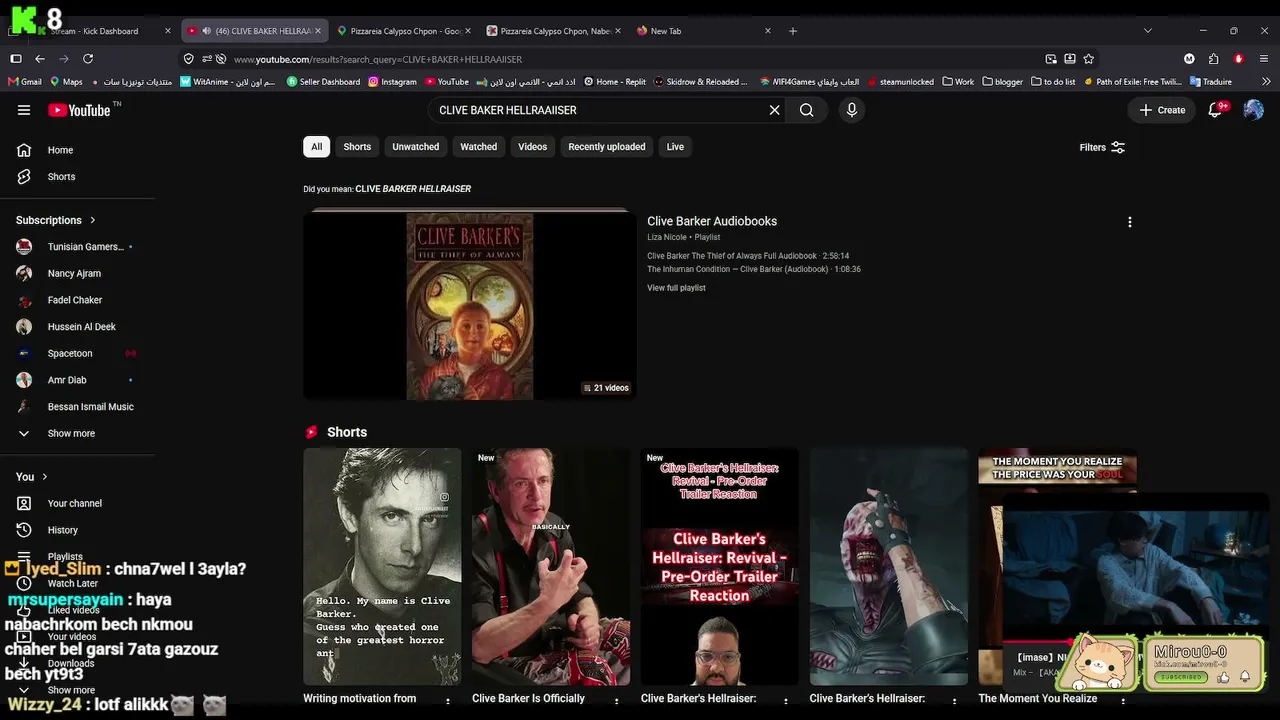Open the blogger bookmarks folder
This screenshot has width=1280, height=720.
click(1002, 82)
